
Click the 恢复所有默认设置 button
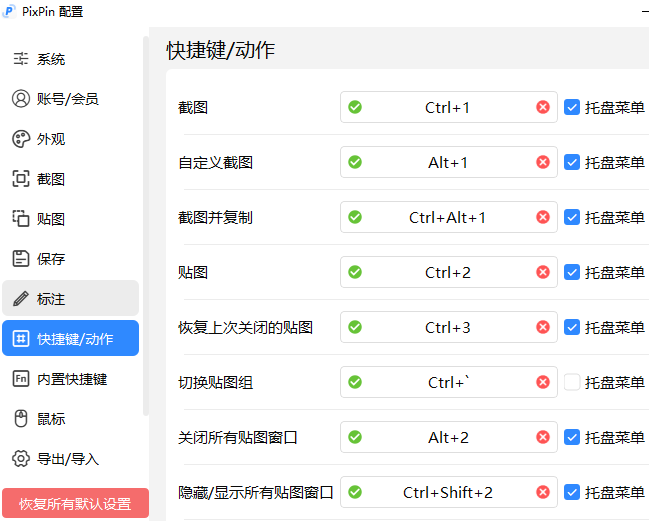(75, 503)
